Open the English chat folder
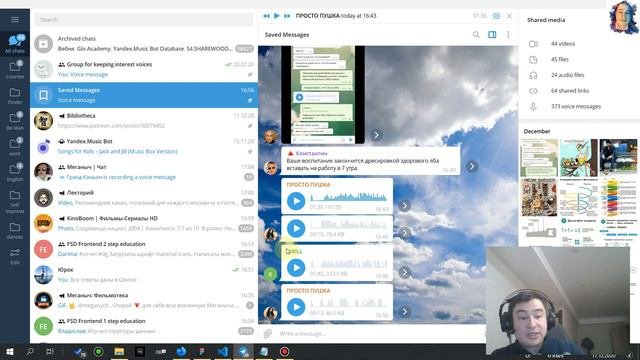The image size is (640, 360). pos(15,172)
